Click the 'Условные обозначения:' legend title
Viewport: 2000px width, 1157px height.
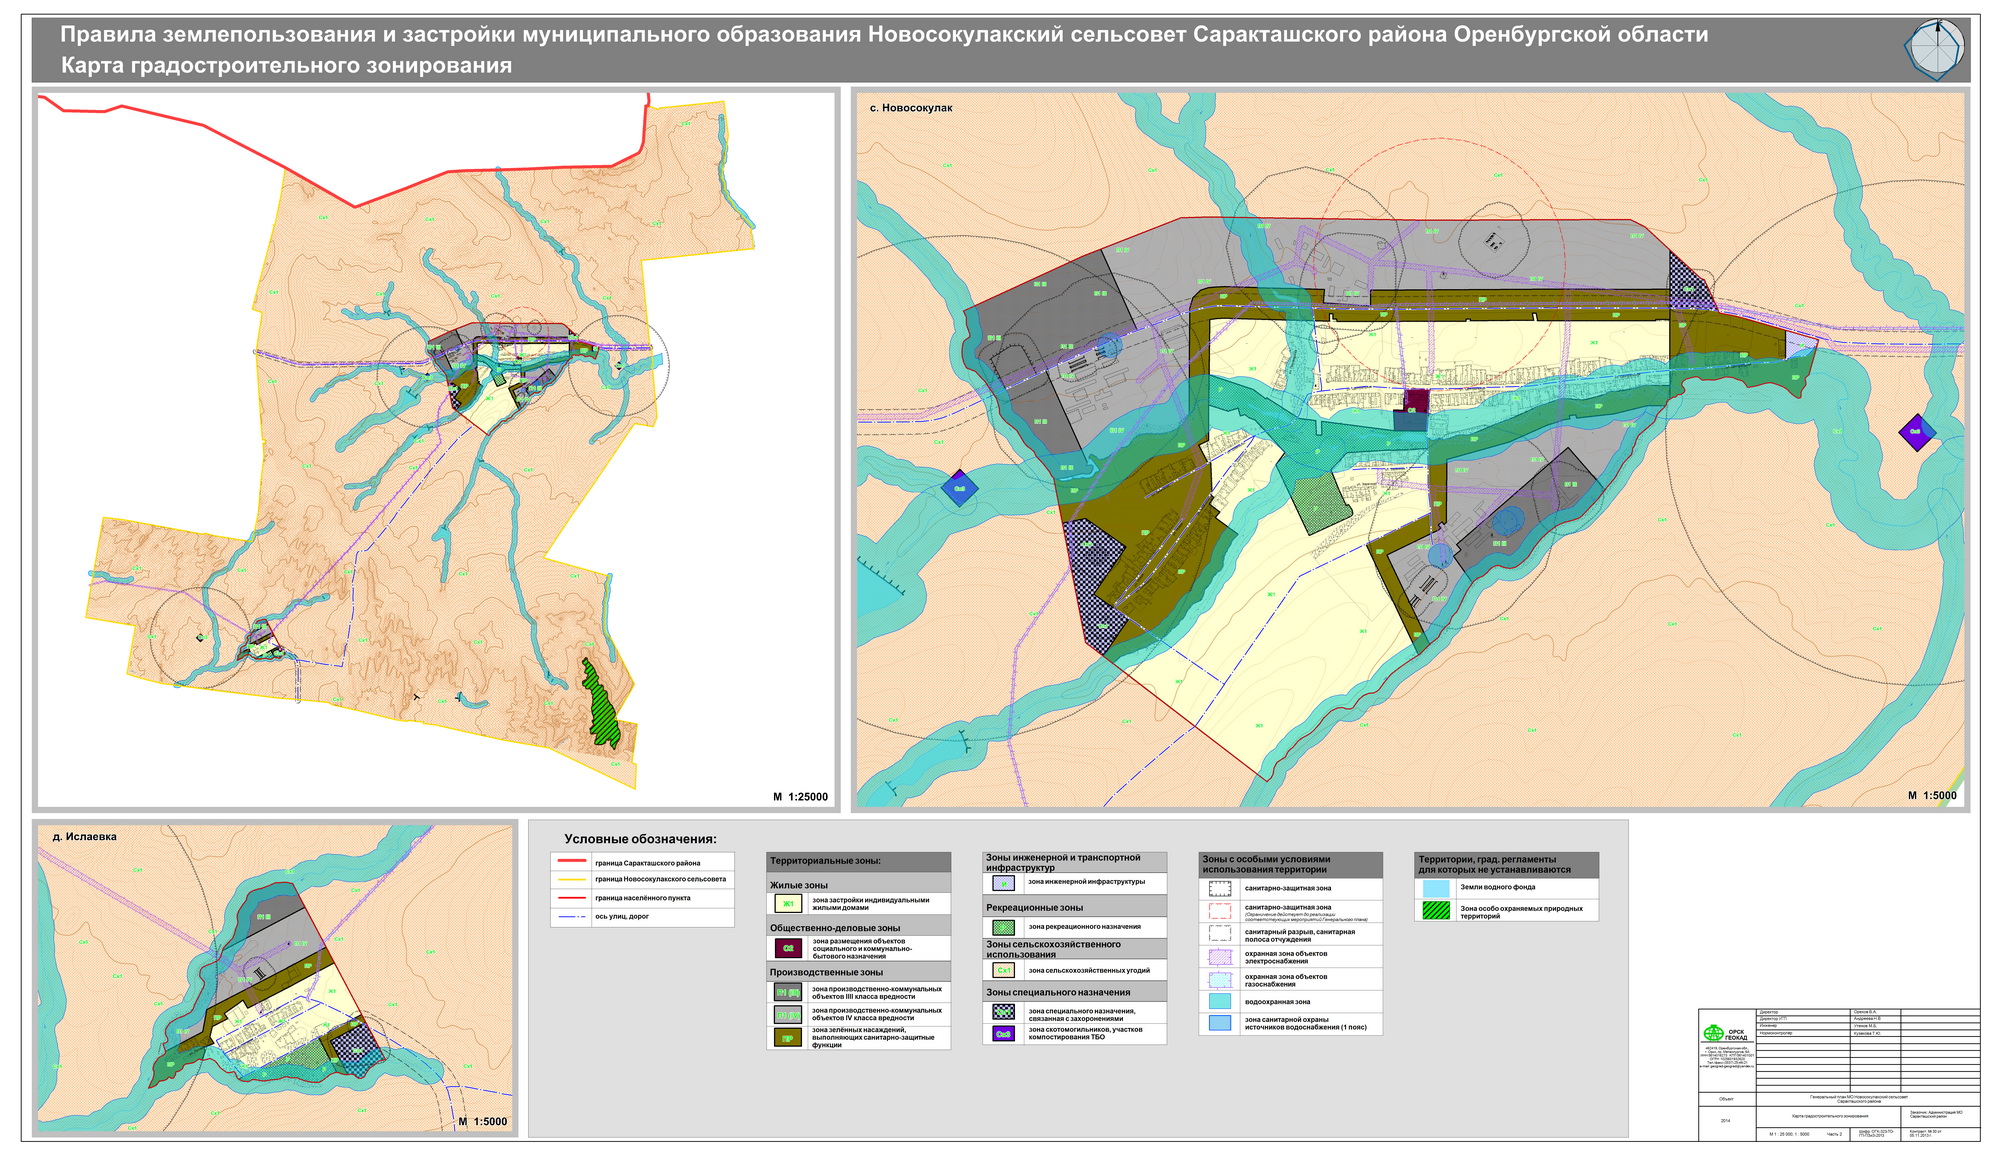(x=640, y=839)
